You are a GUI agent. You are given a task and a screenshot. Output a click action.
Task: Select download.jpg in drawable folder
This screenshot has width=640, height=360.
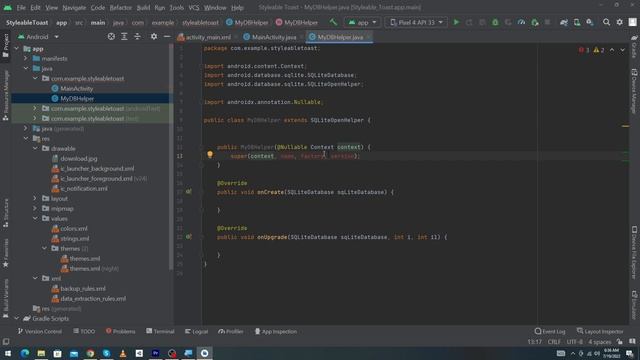tap(78, 158)
